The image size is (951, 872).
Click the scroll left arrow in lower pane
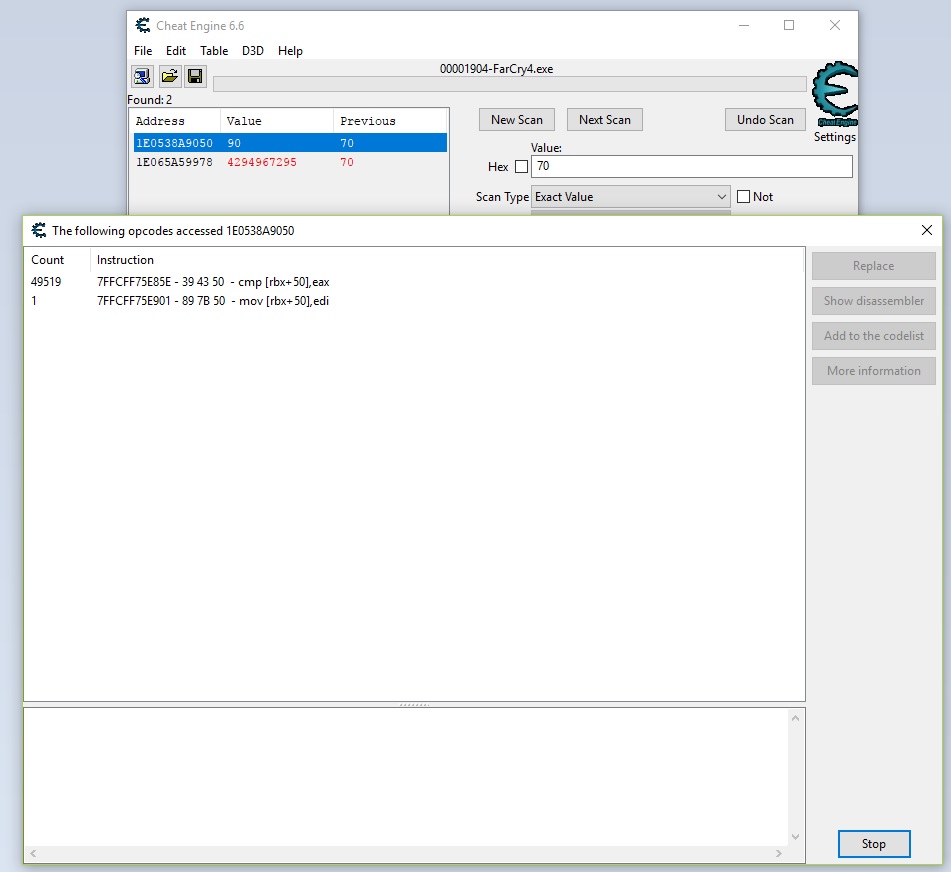coord(33,853)
